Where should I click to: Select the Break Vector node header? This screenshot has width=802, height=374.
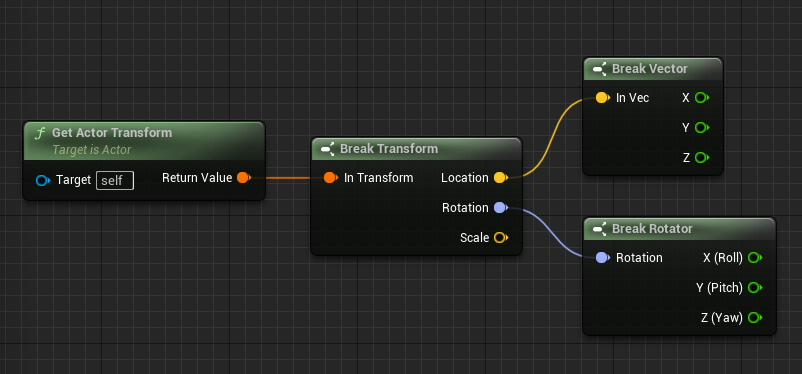click(653, 69)
